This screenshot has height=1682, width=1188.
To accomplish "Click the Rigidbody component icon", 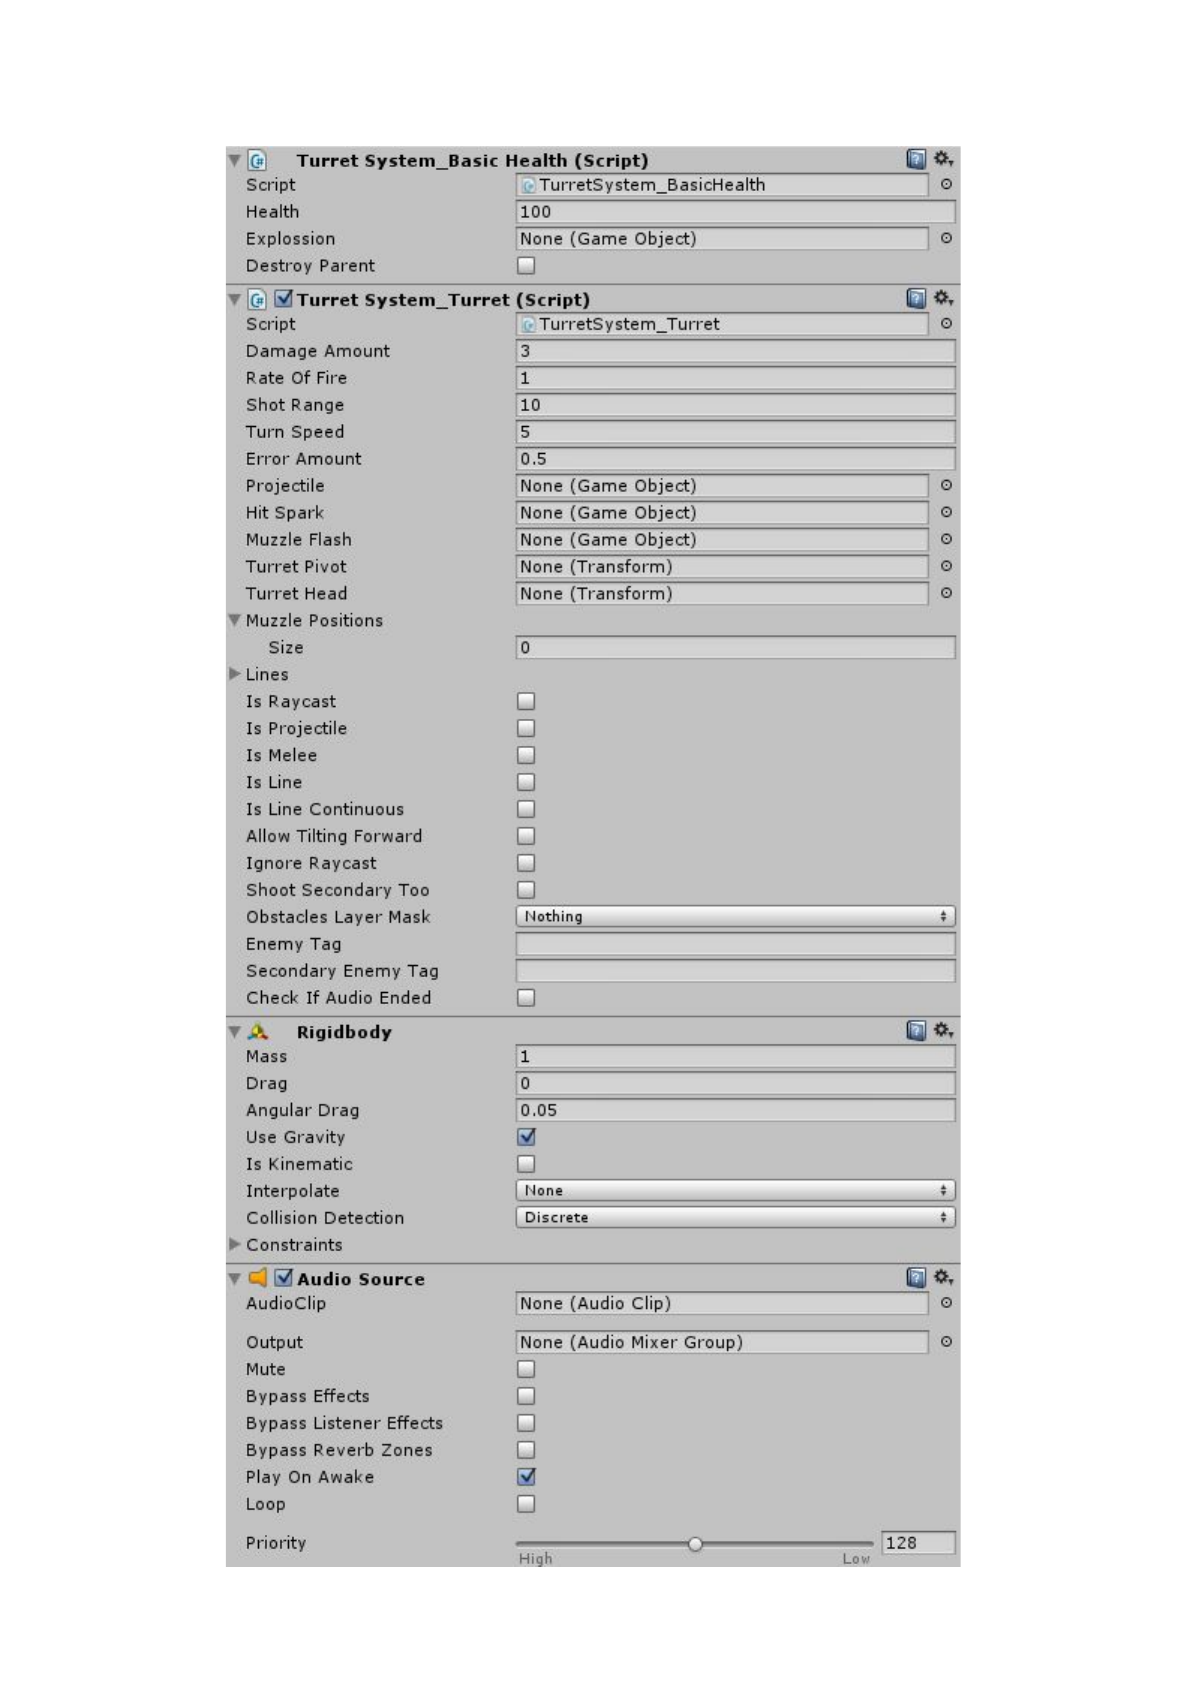I will tap(258, 1031).
